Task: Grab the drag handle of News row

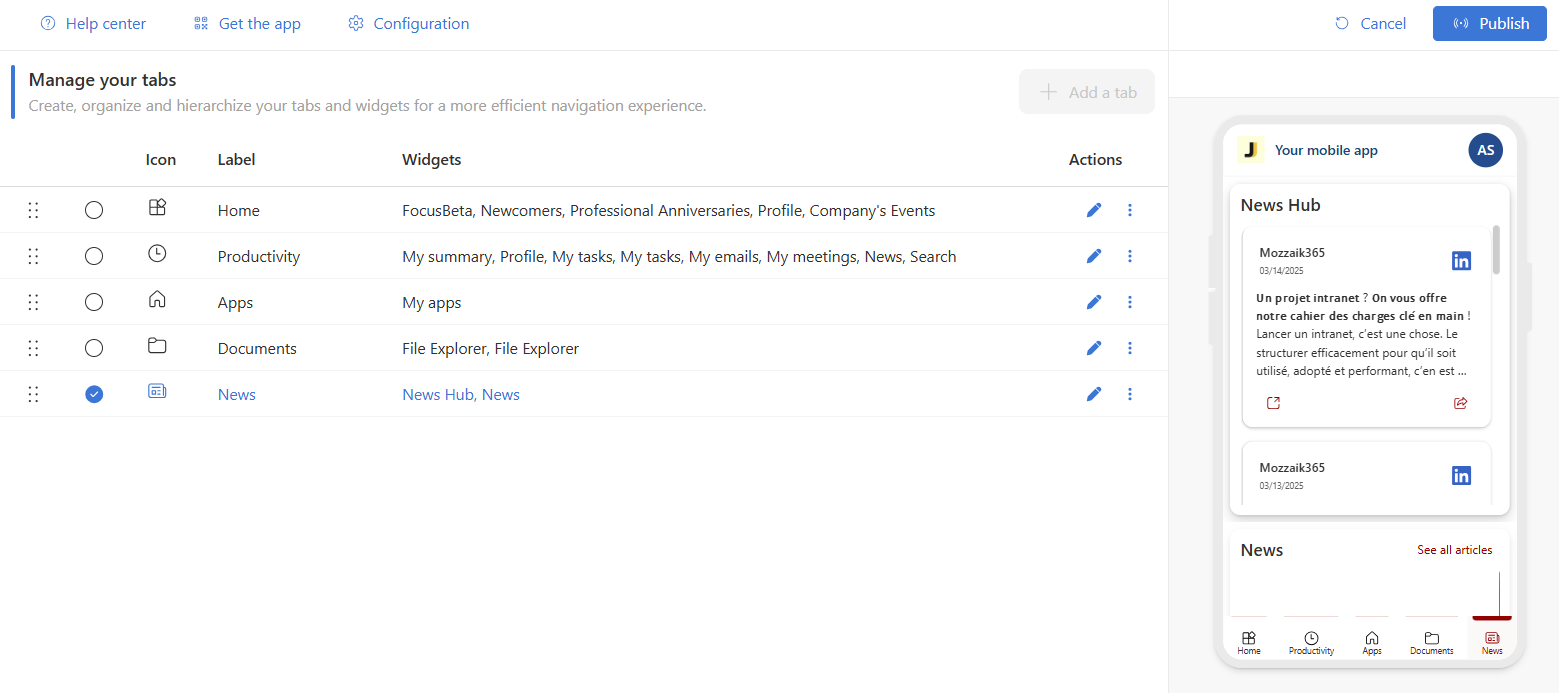Action: 33,394
